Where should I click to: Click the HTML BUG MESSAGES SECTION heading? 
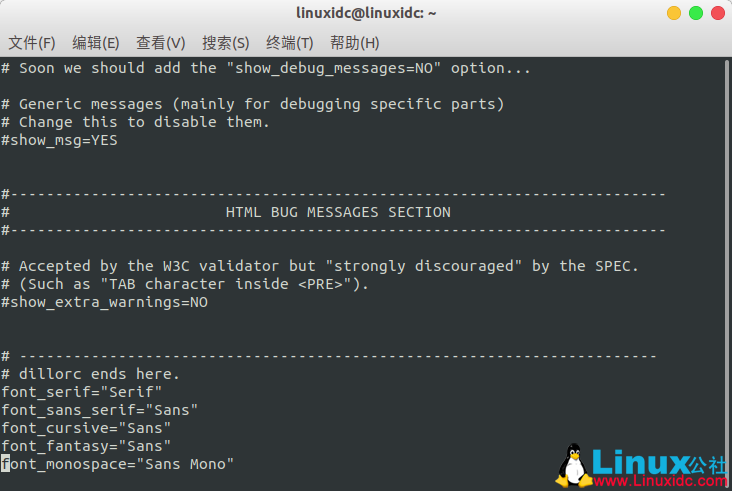(338, 212)
